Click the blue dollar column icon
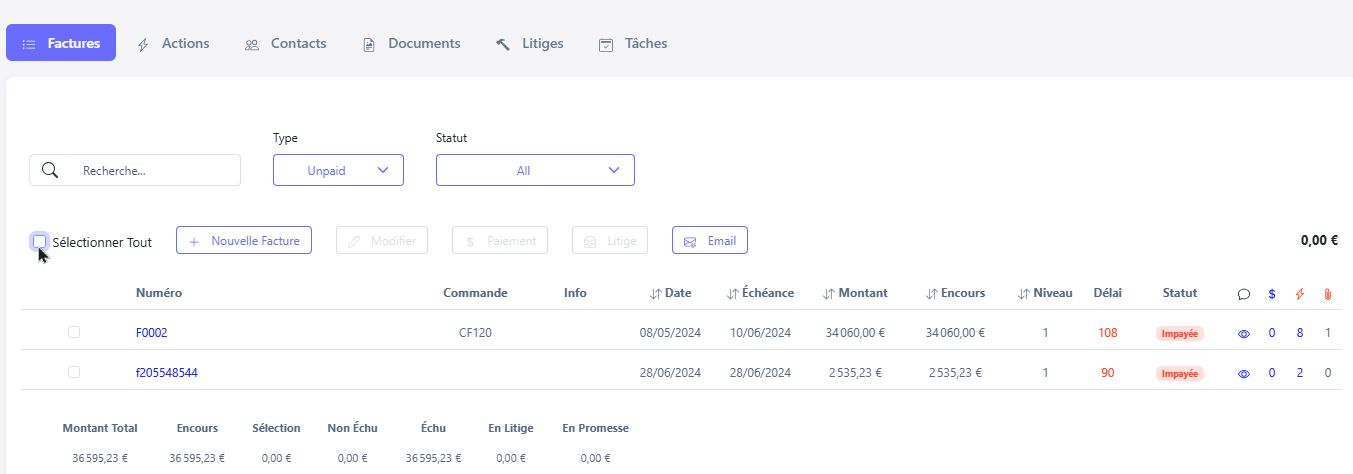The height and width of the screenshot is (474, 1353). point(1272,294)
